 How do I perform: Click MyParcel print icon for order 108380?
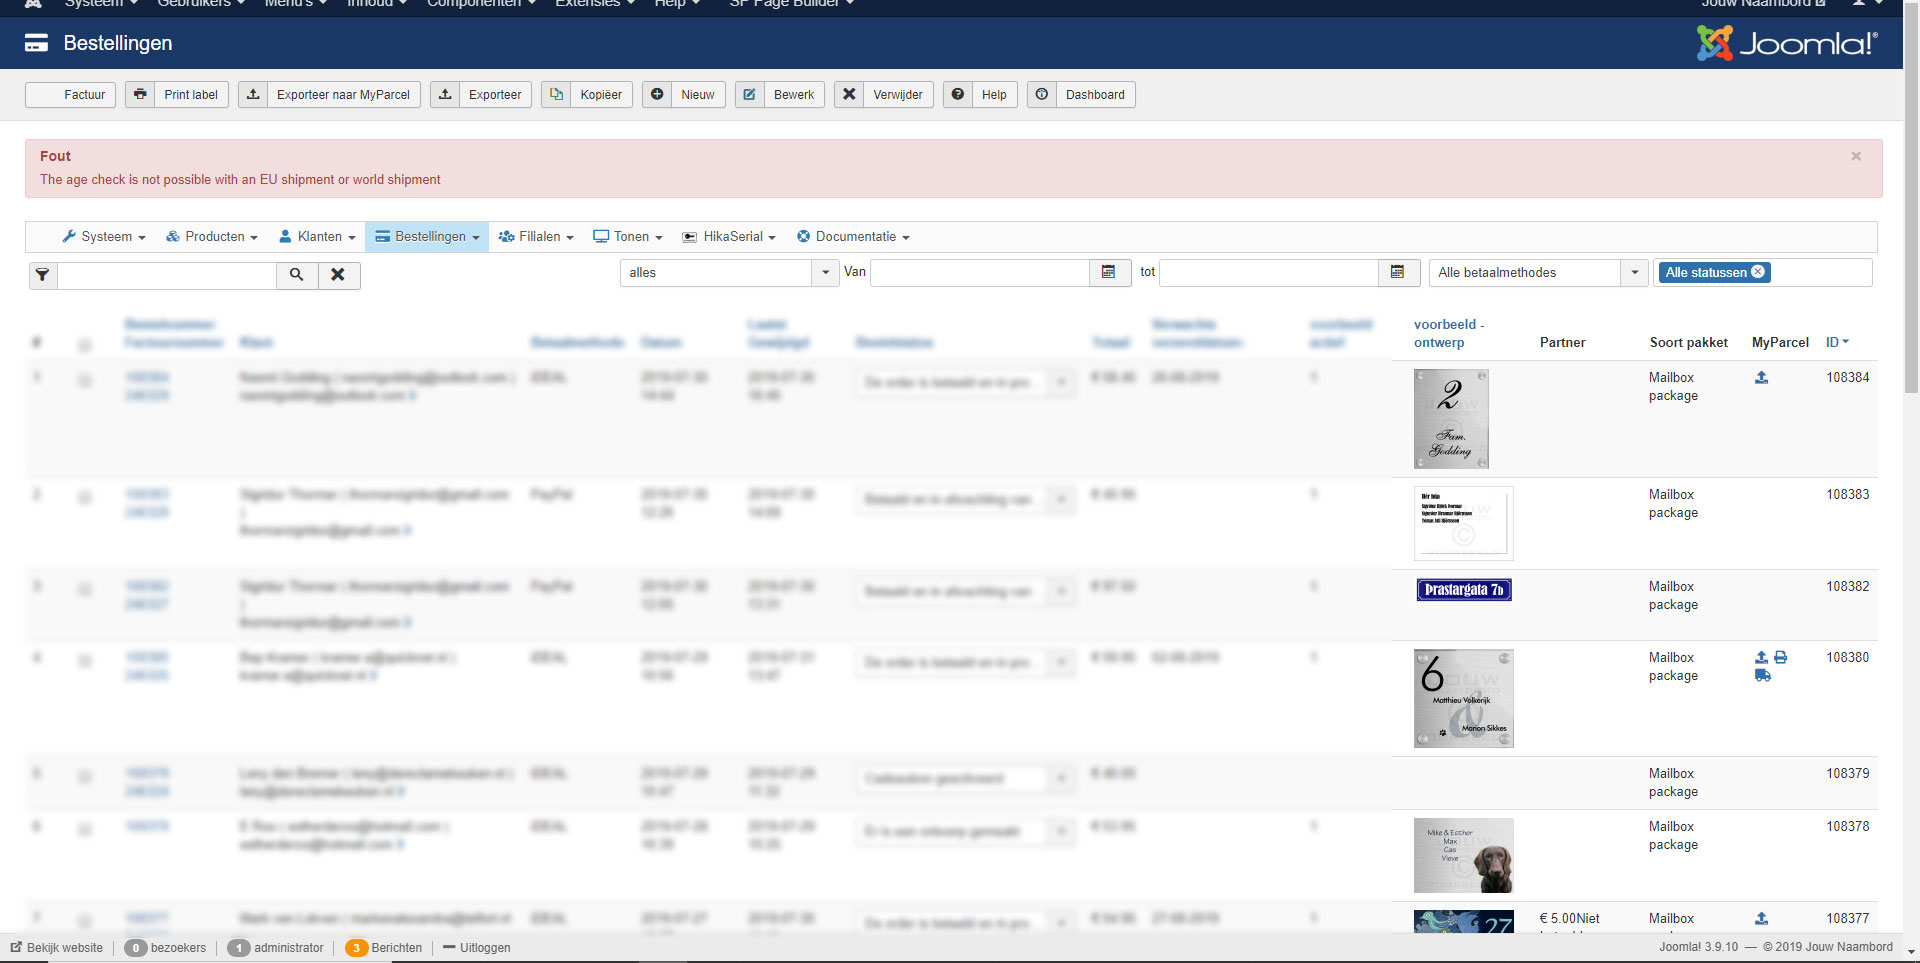click(x=1780, y=658)
